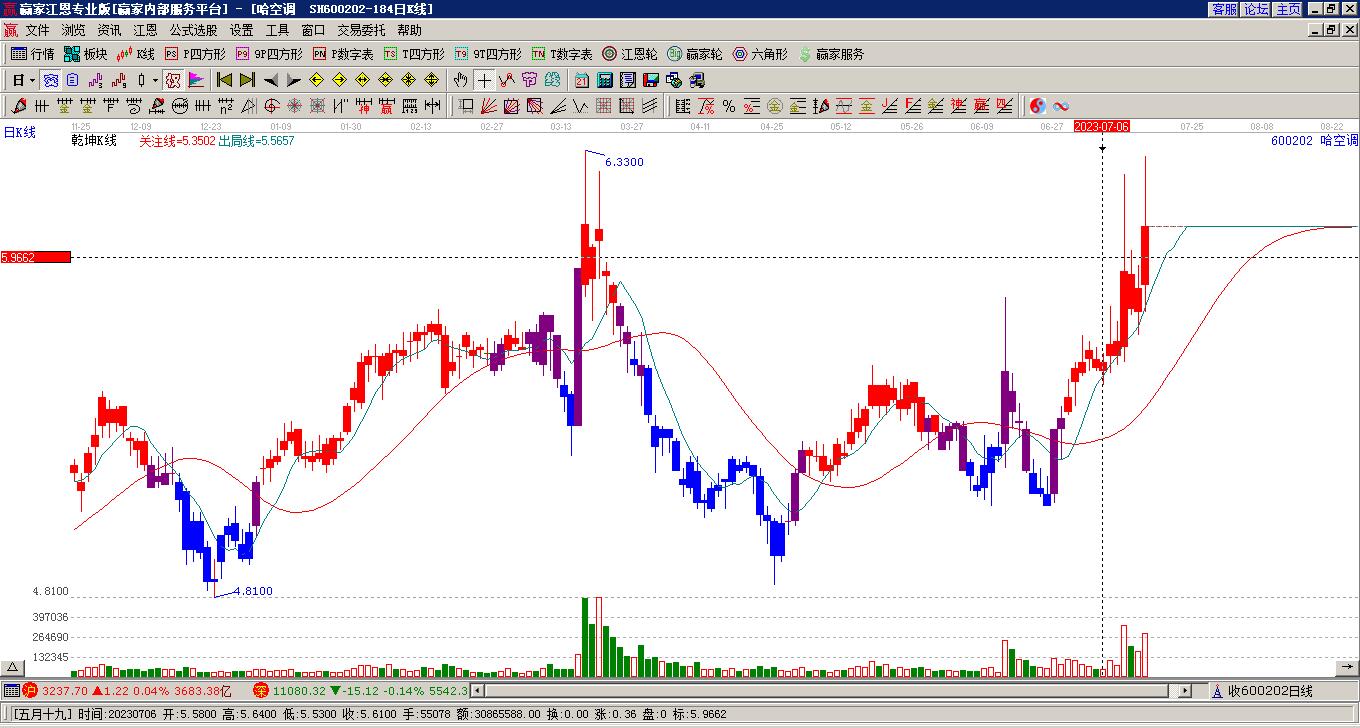Switch to the K线 chart view
Screen dimensions: 1360x728
135,54
